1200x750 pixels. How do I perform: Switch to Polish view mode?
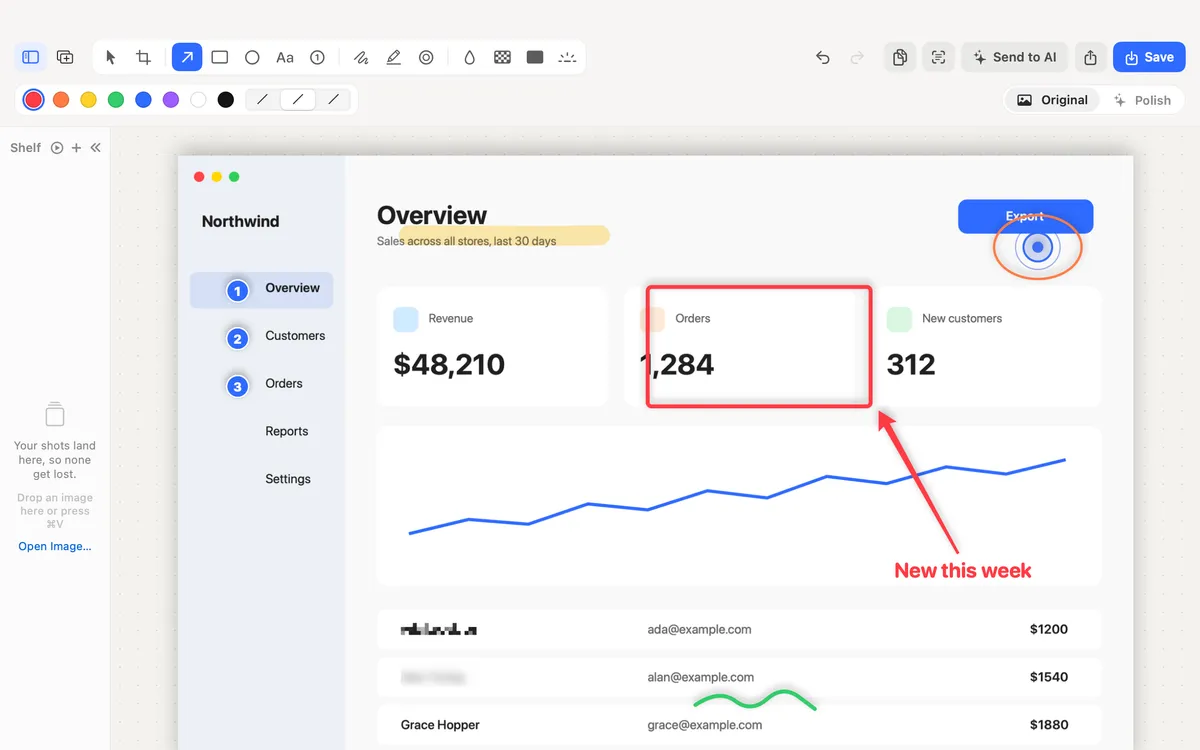(x=1142, y=100)
